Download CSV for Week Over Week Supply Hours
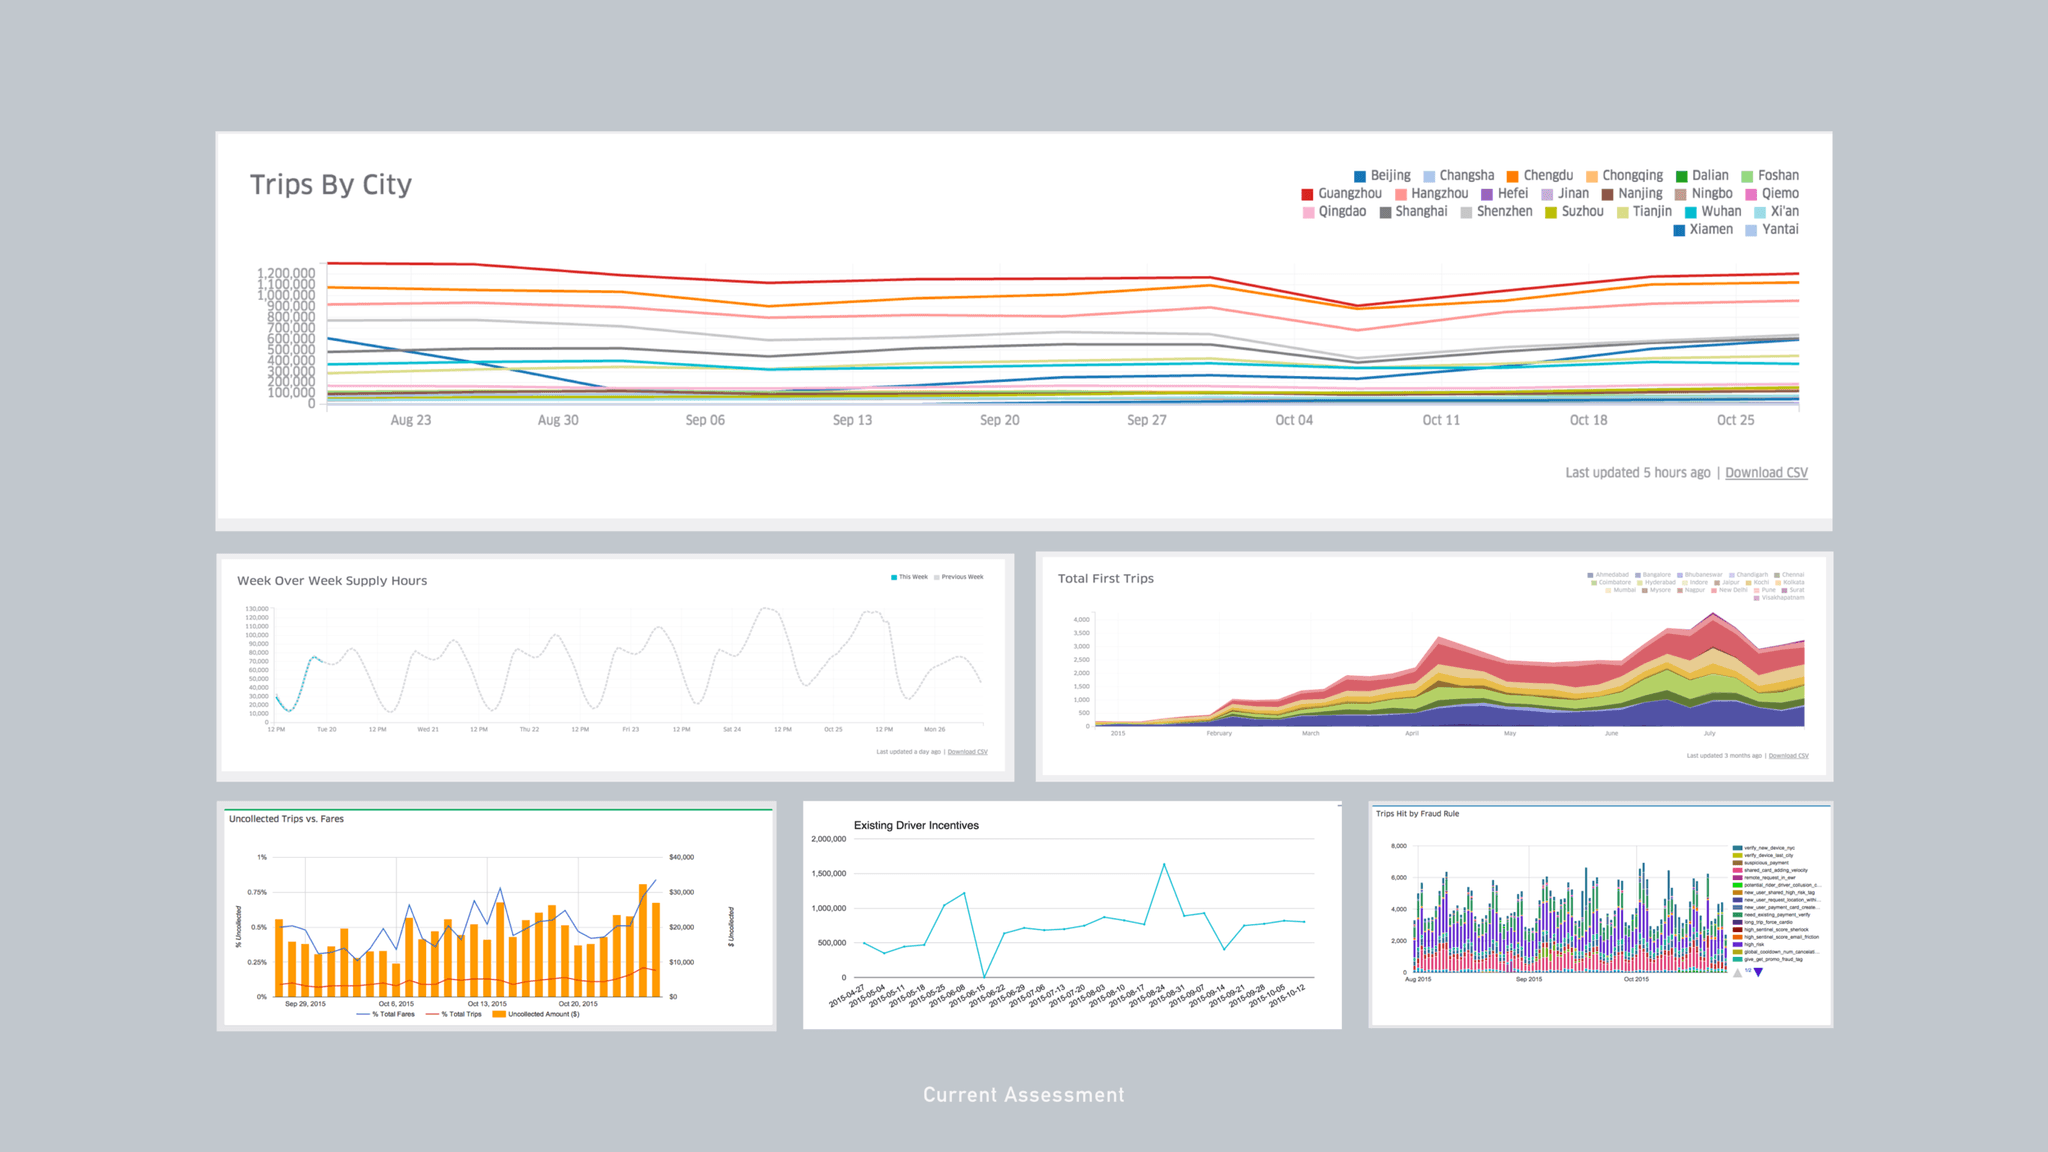The image size is (2048, 1152). pos(967,752)
